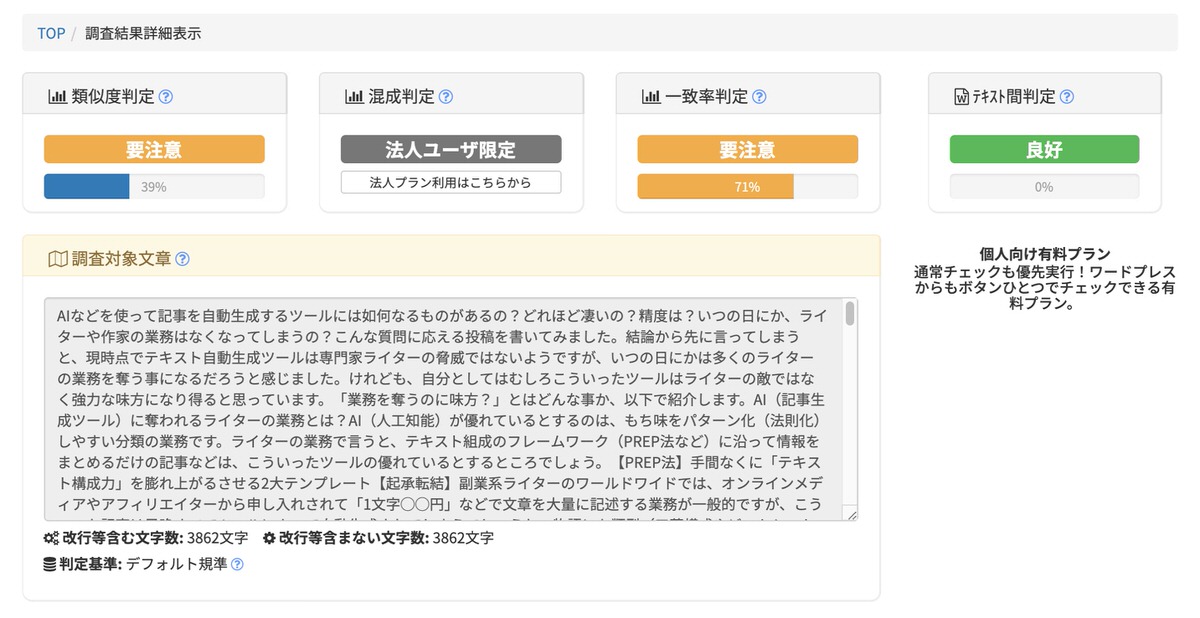The height and width of the screenshot is (618, 1200).
Task: Click the gray 法人ユーザ限定 badge
Action: click(x=450, y=150)
